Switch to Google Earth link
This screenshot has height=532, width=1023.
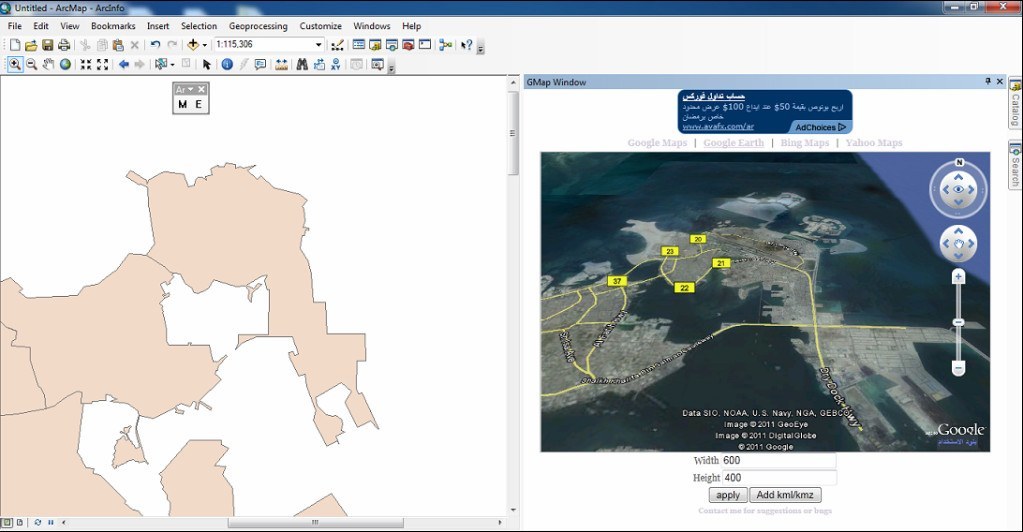(733, 143)
